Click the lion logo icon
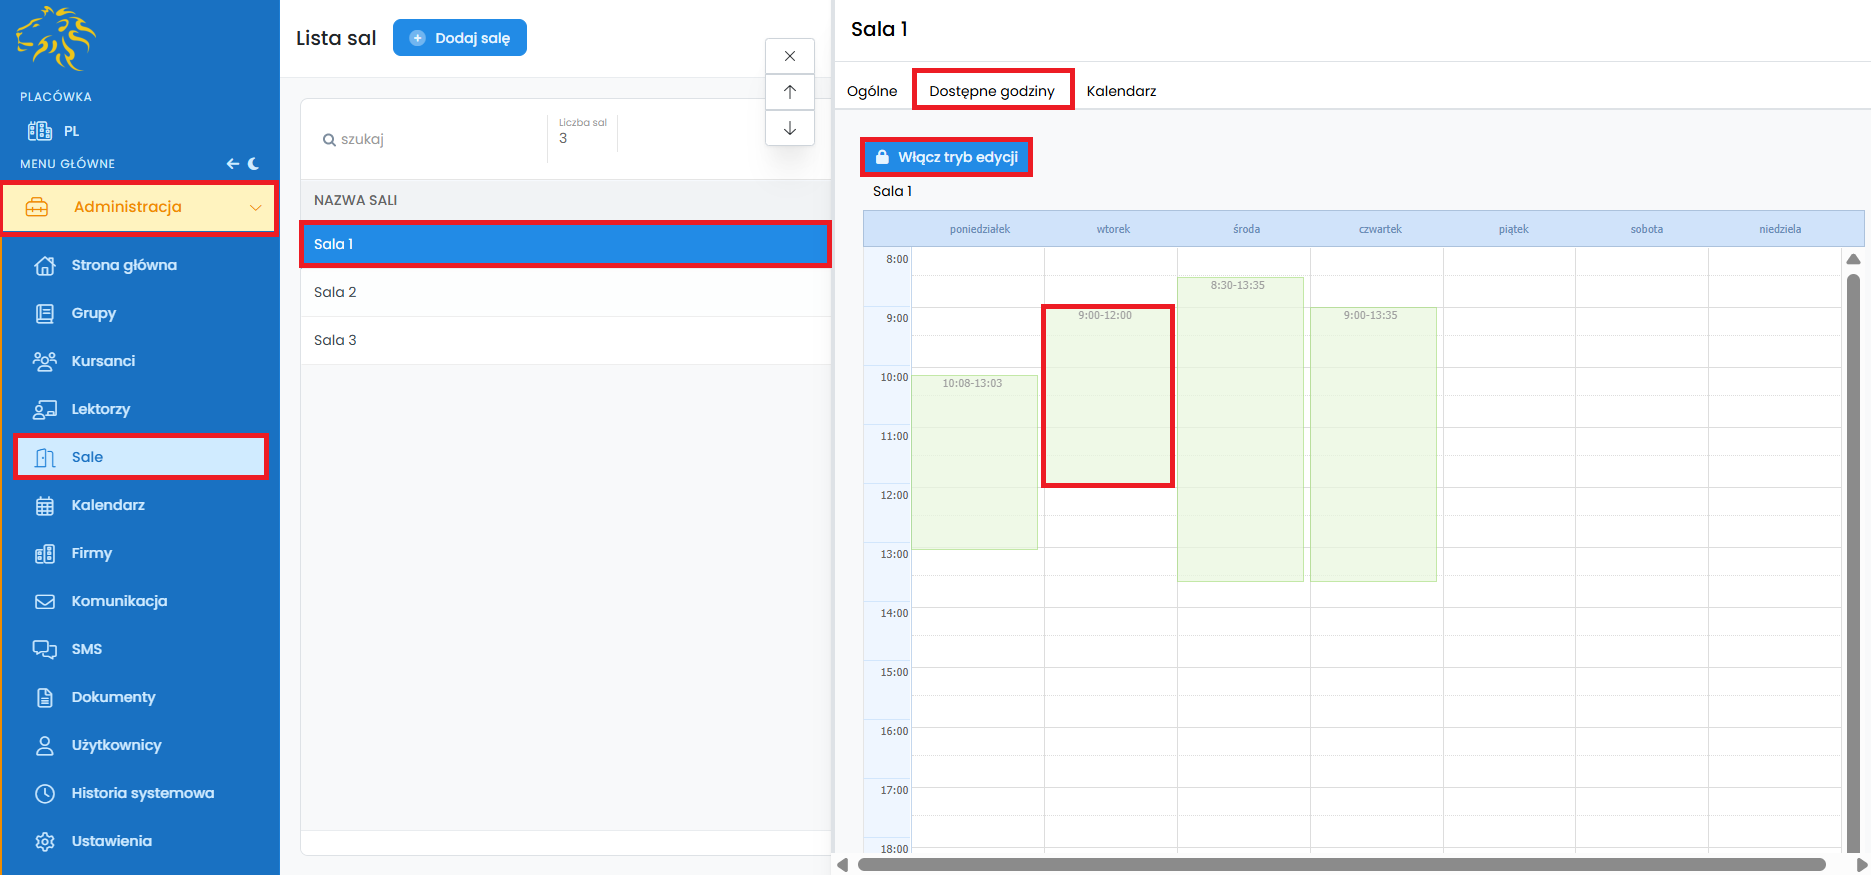Viewport: 1871px width, 876px height. 56,39
